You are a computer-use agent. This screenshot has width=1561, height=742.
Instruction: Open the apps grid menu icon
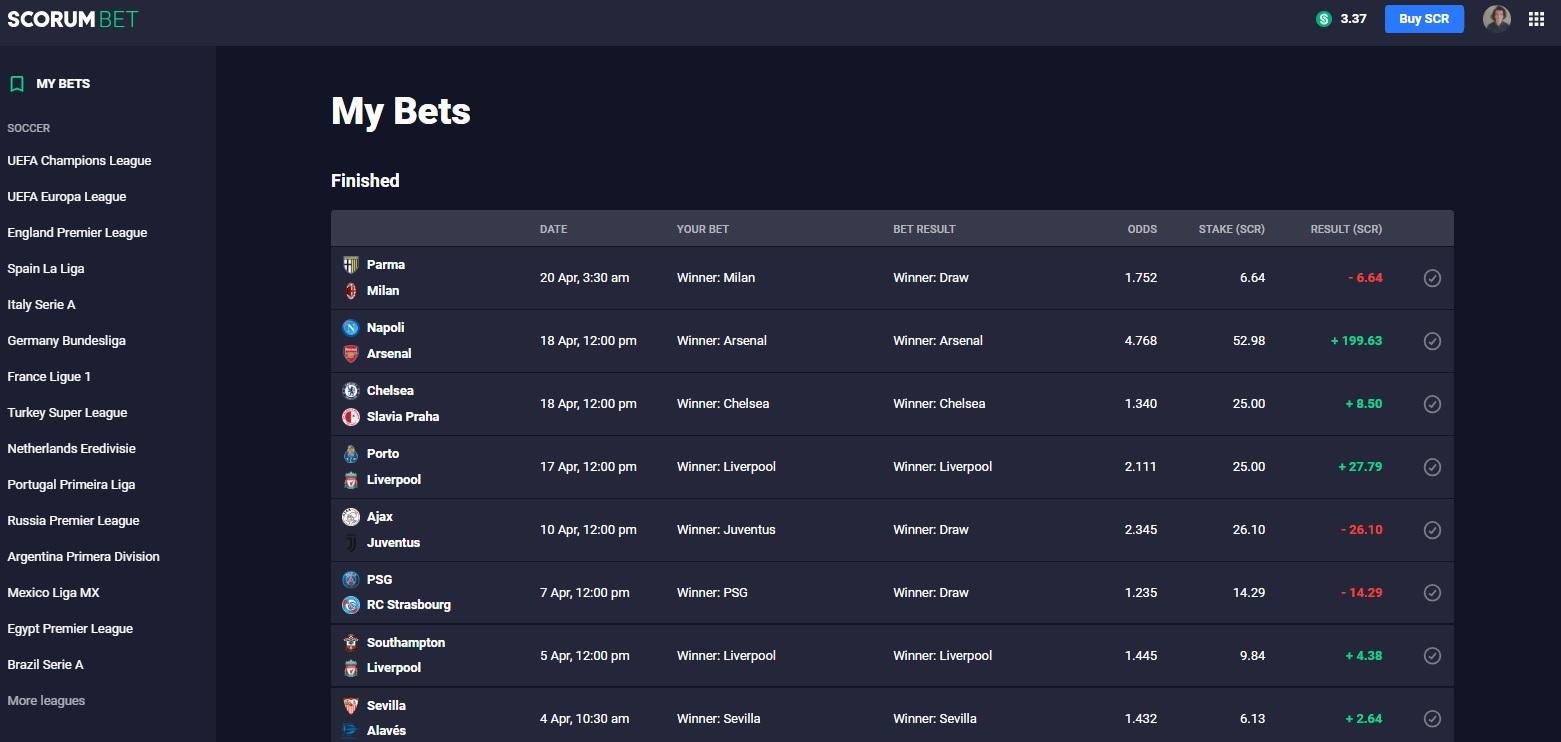click(x=1537, y=19)
